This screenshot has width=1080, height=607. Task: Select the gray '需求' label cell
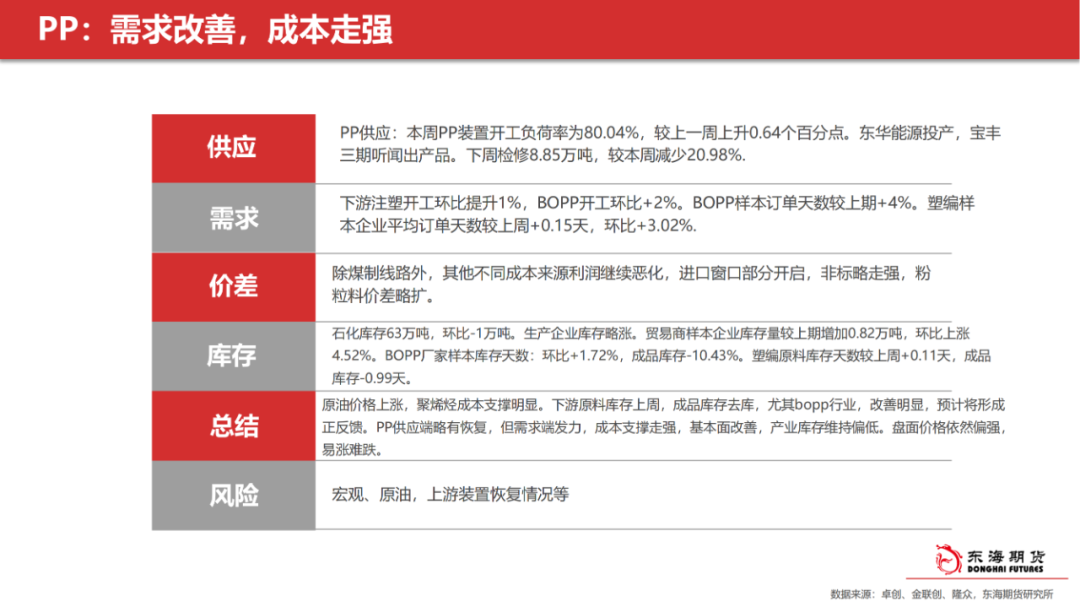(233, 218)
